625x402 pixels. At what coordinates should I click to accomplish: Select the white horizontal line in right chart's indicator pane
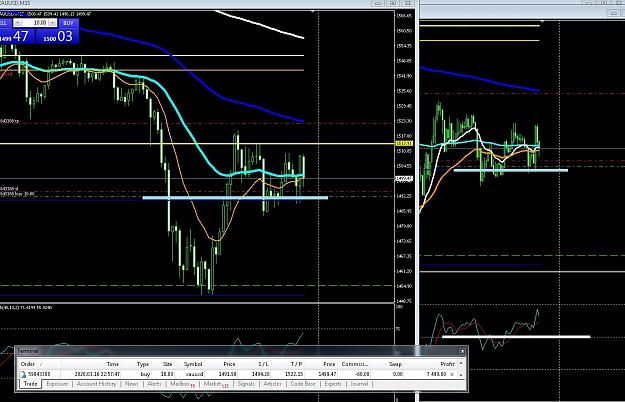pos(516,337)
